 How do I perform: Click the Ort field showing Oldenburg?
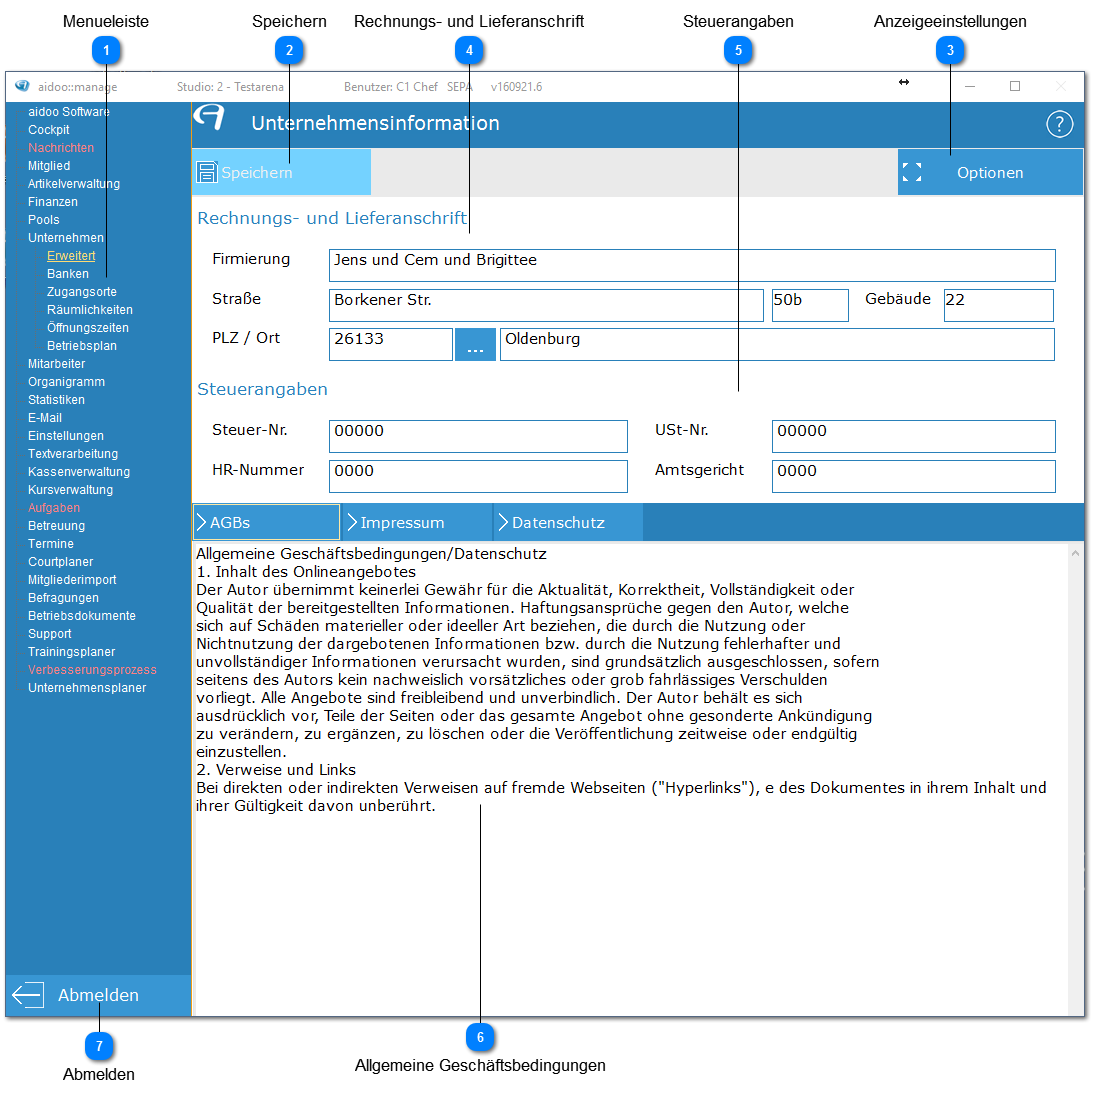(777, 344)
